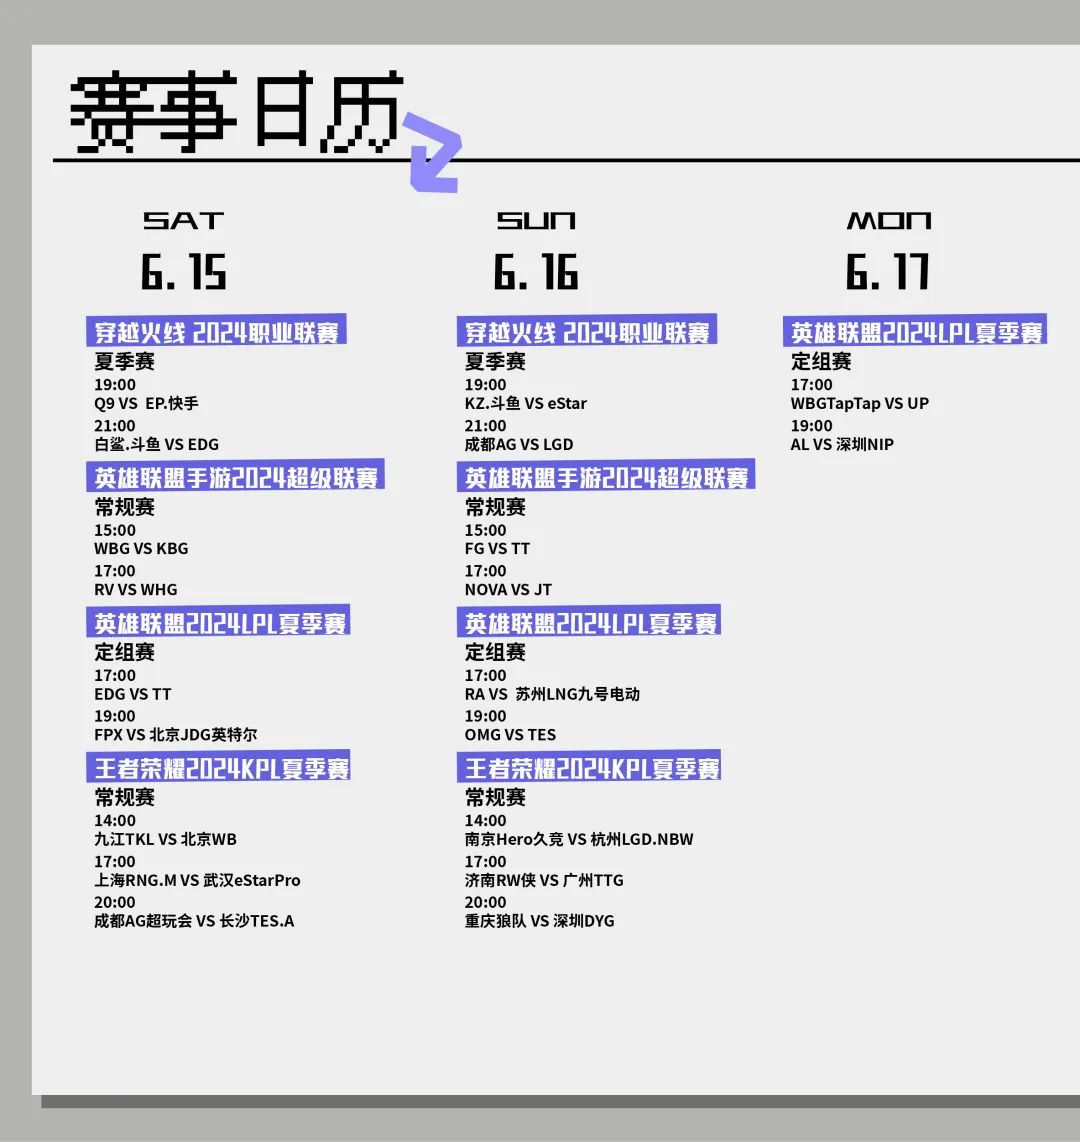Open 英雄联盟2024LPL夏季赛 header under Sunday

tap(589, 621)
